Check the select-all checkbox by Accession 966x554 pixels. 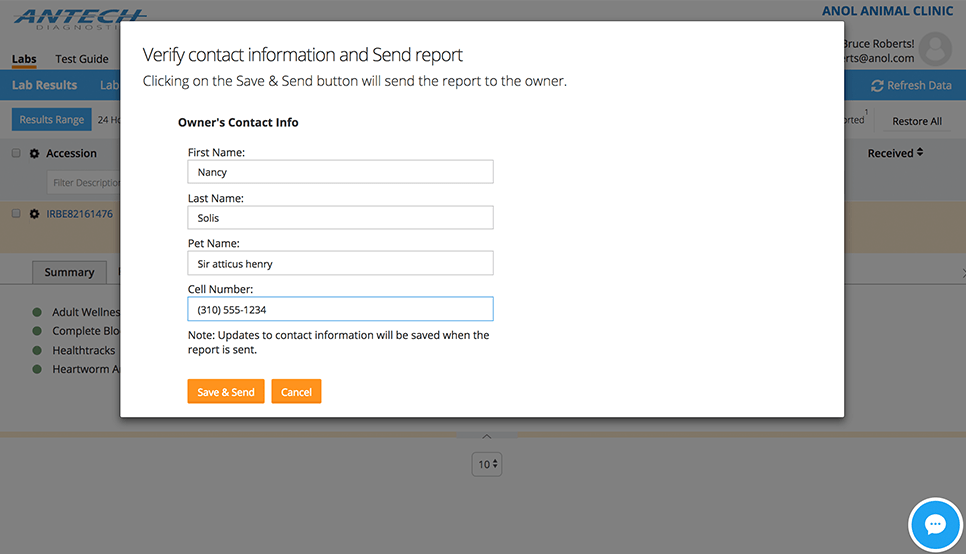coord(16,154)
